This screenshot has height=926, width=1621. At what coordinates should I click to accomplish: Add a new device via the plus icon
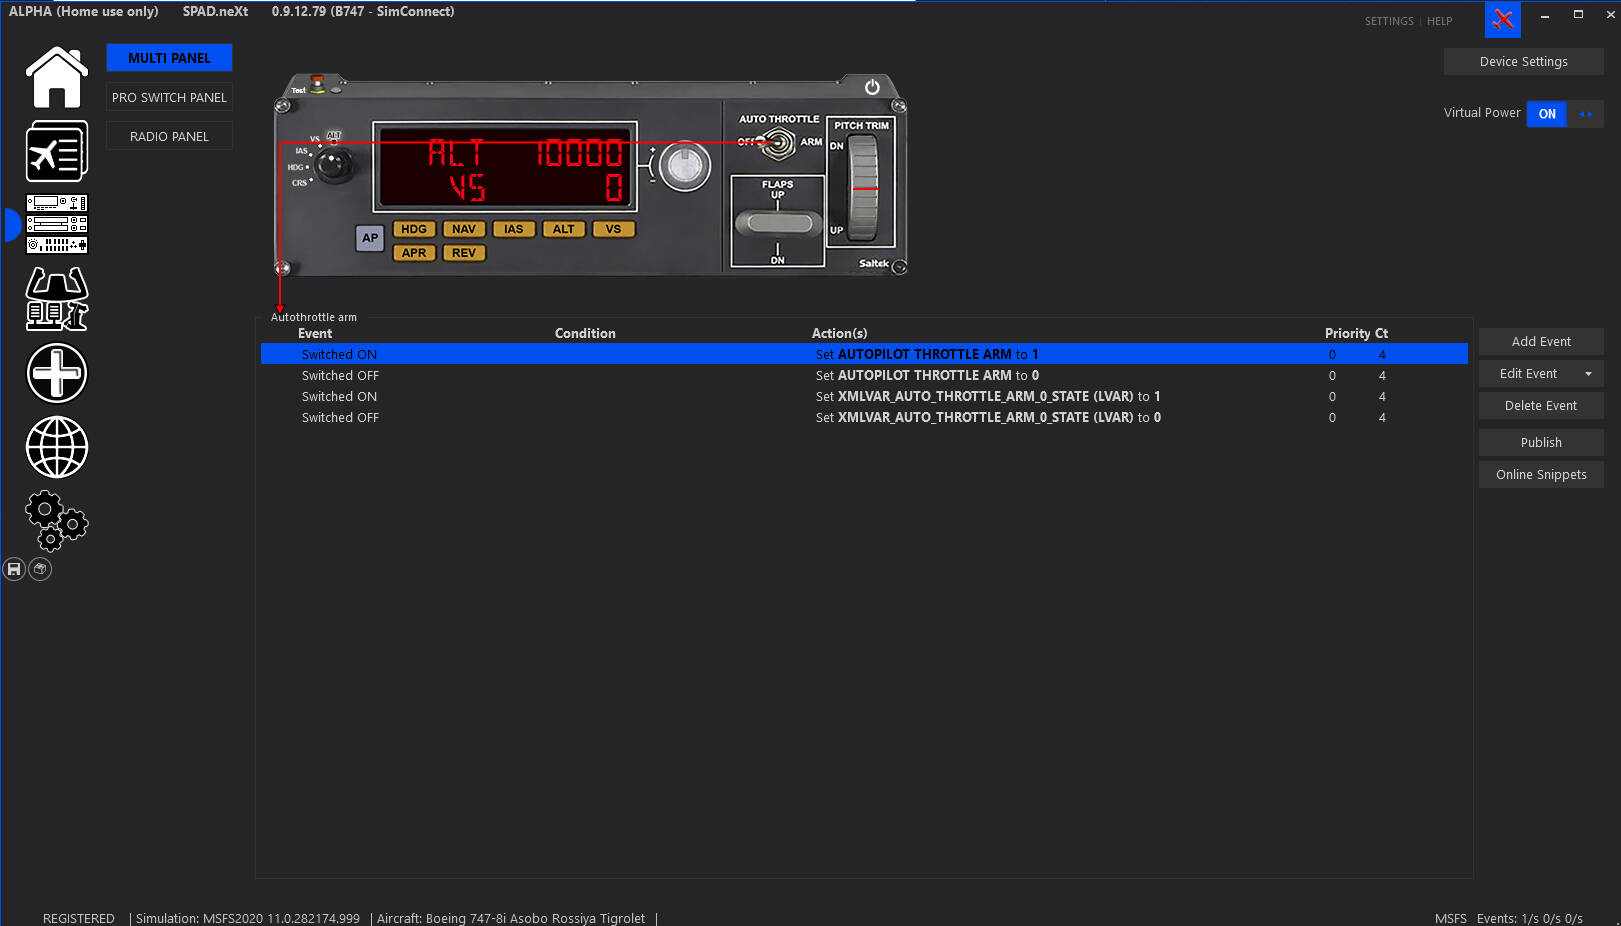(x=57, y=373)
